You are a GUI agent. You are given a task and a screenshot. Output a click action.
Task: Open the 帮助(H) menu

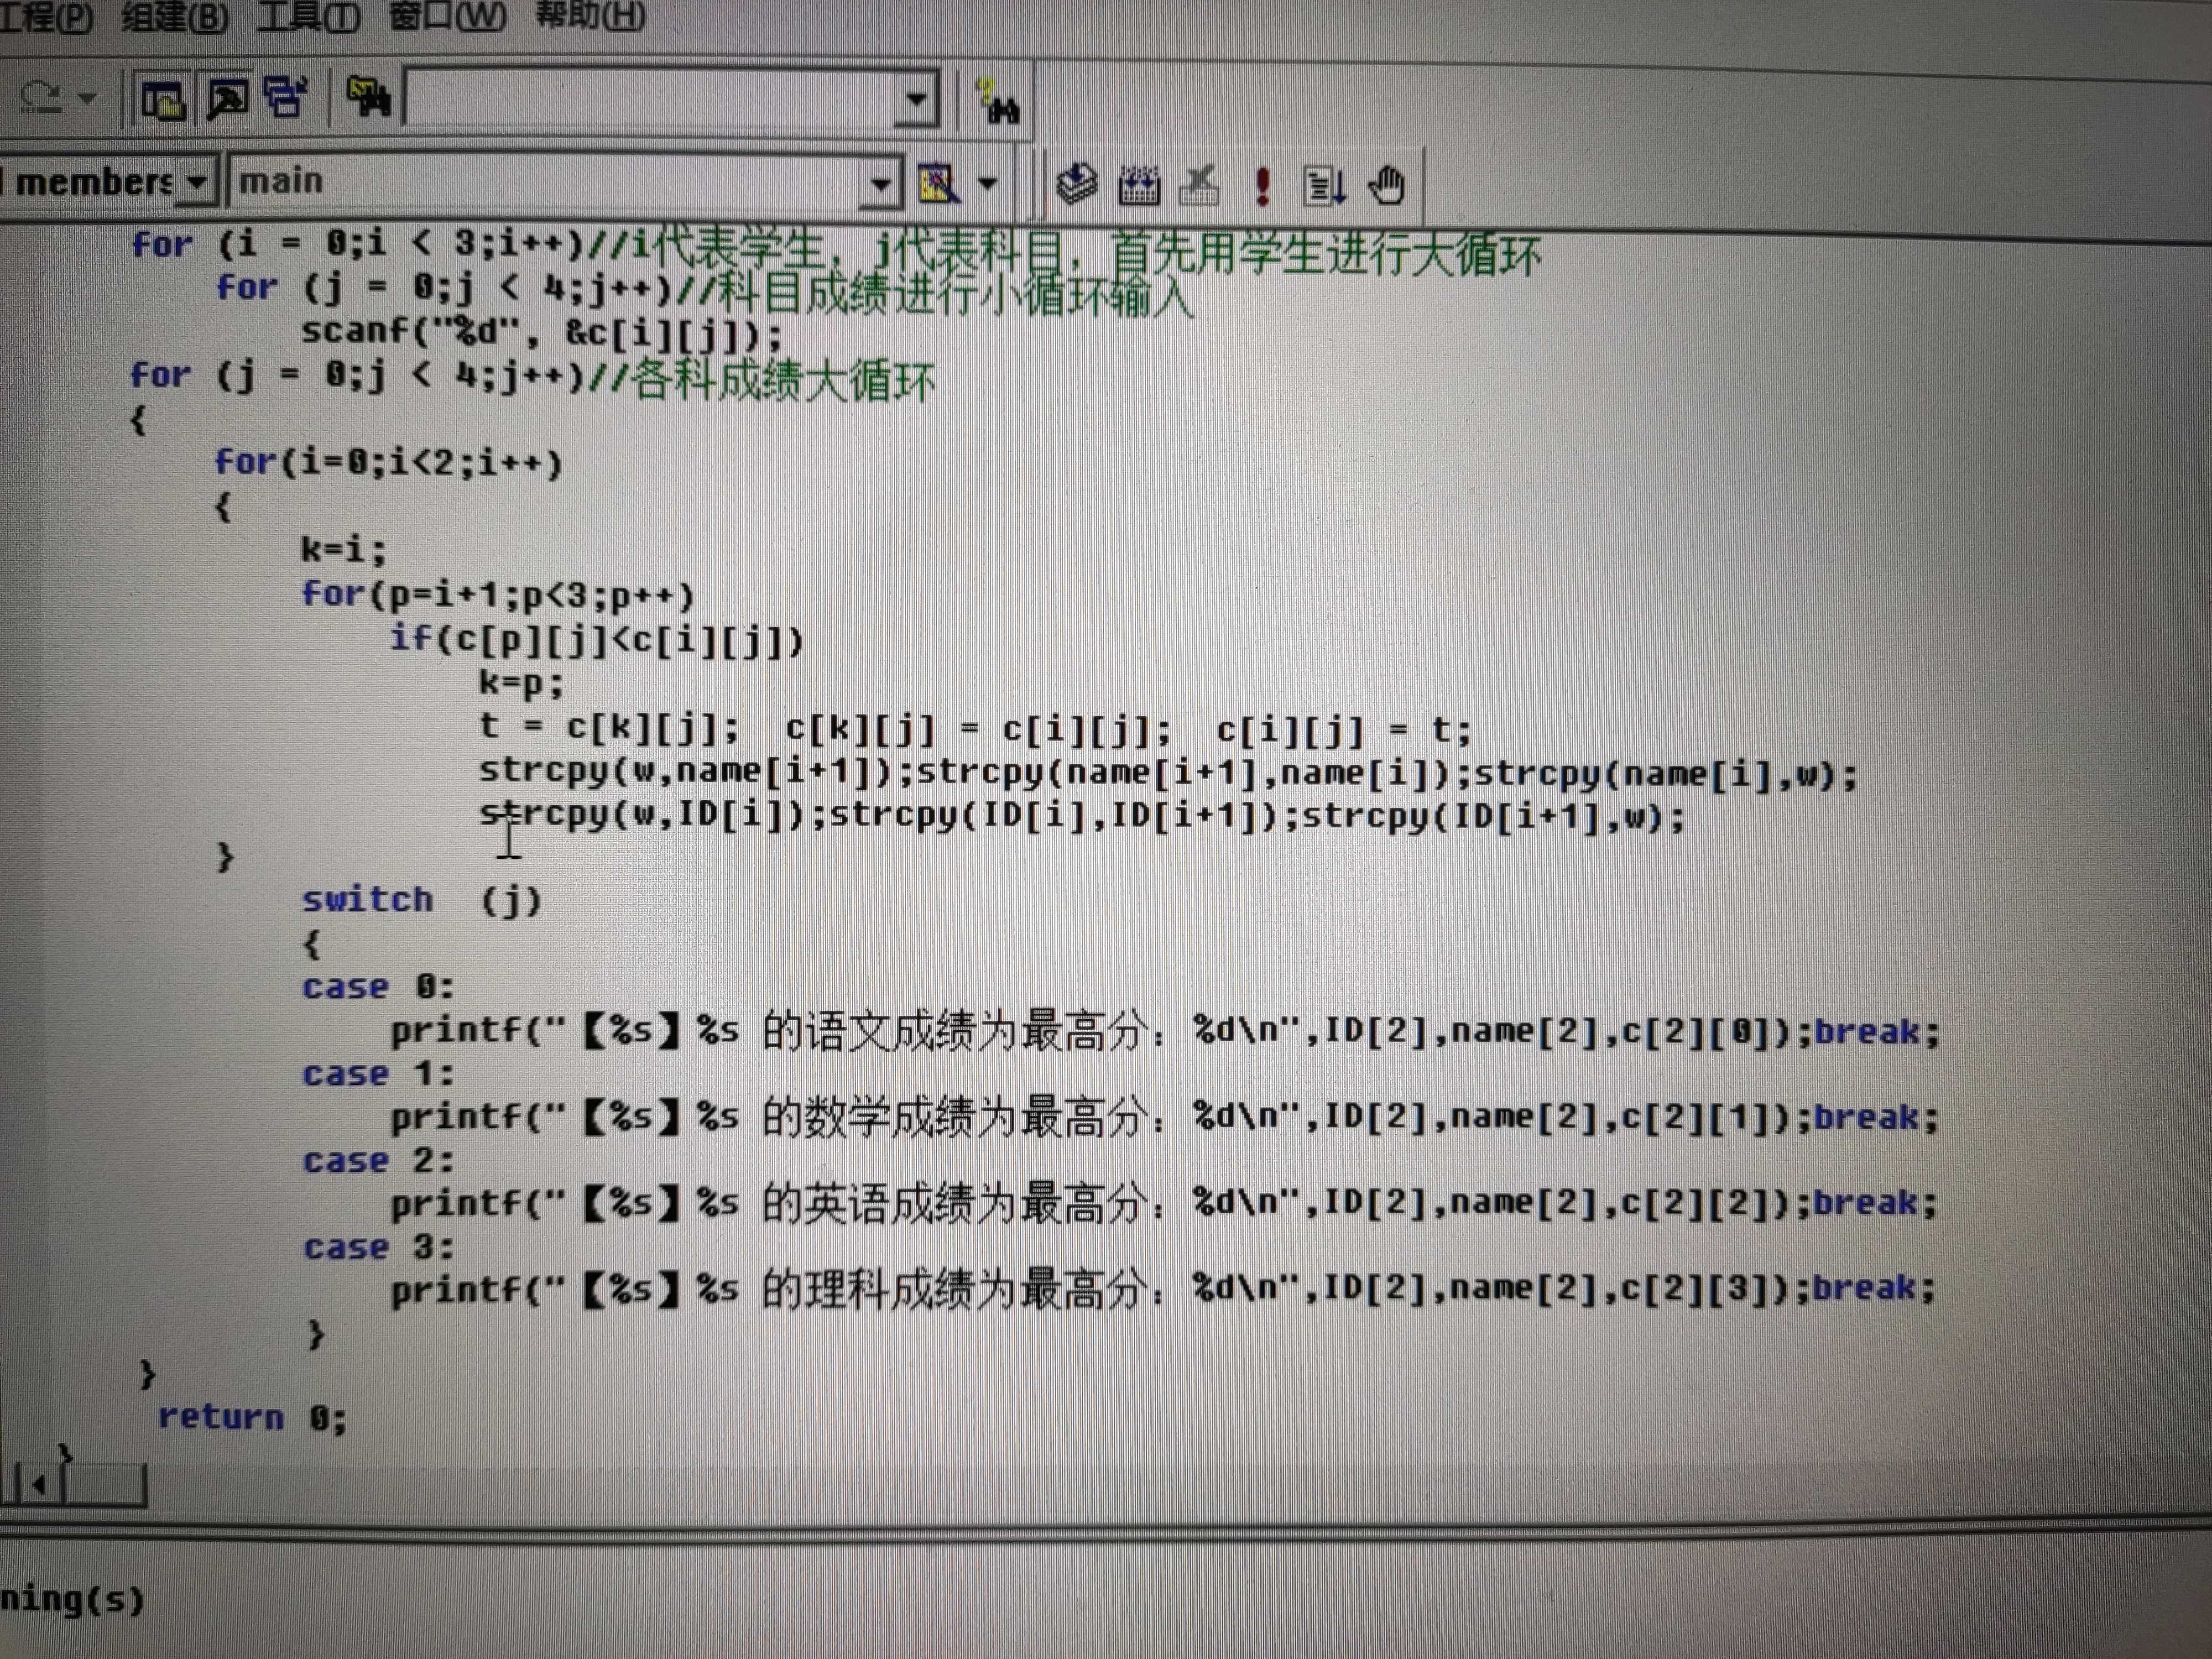pyautogui.click(x=590, y=15)
